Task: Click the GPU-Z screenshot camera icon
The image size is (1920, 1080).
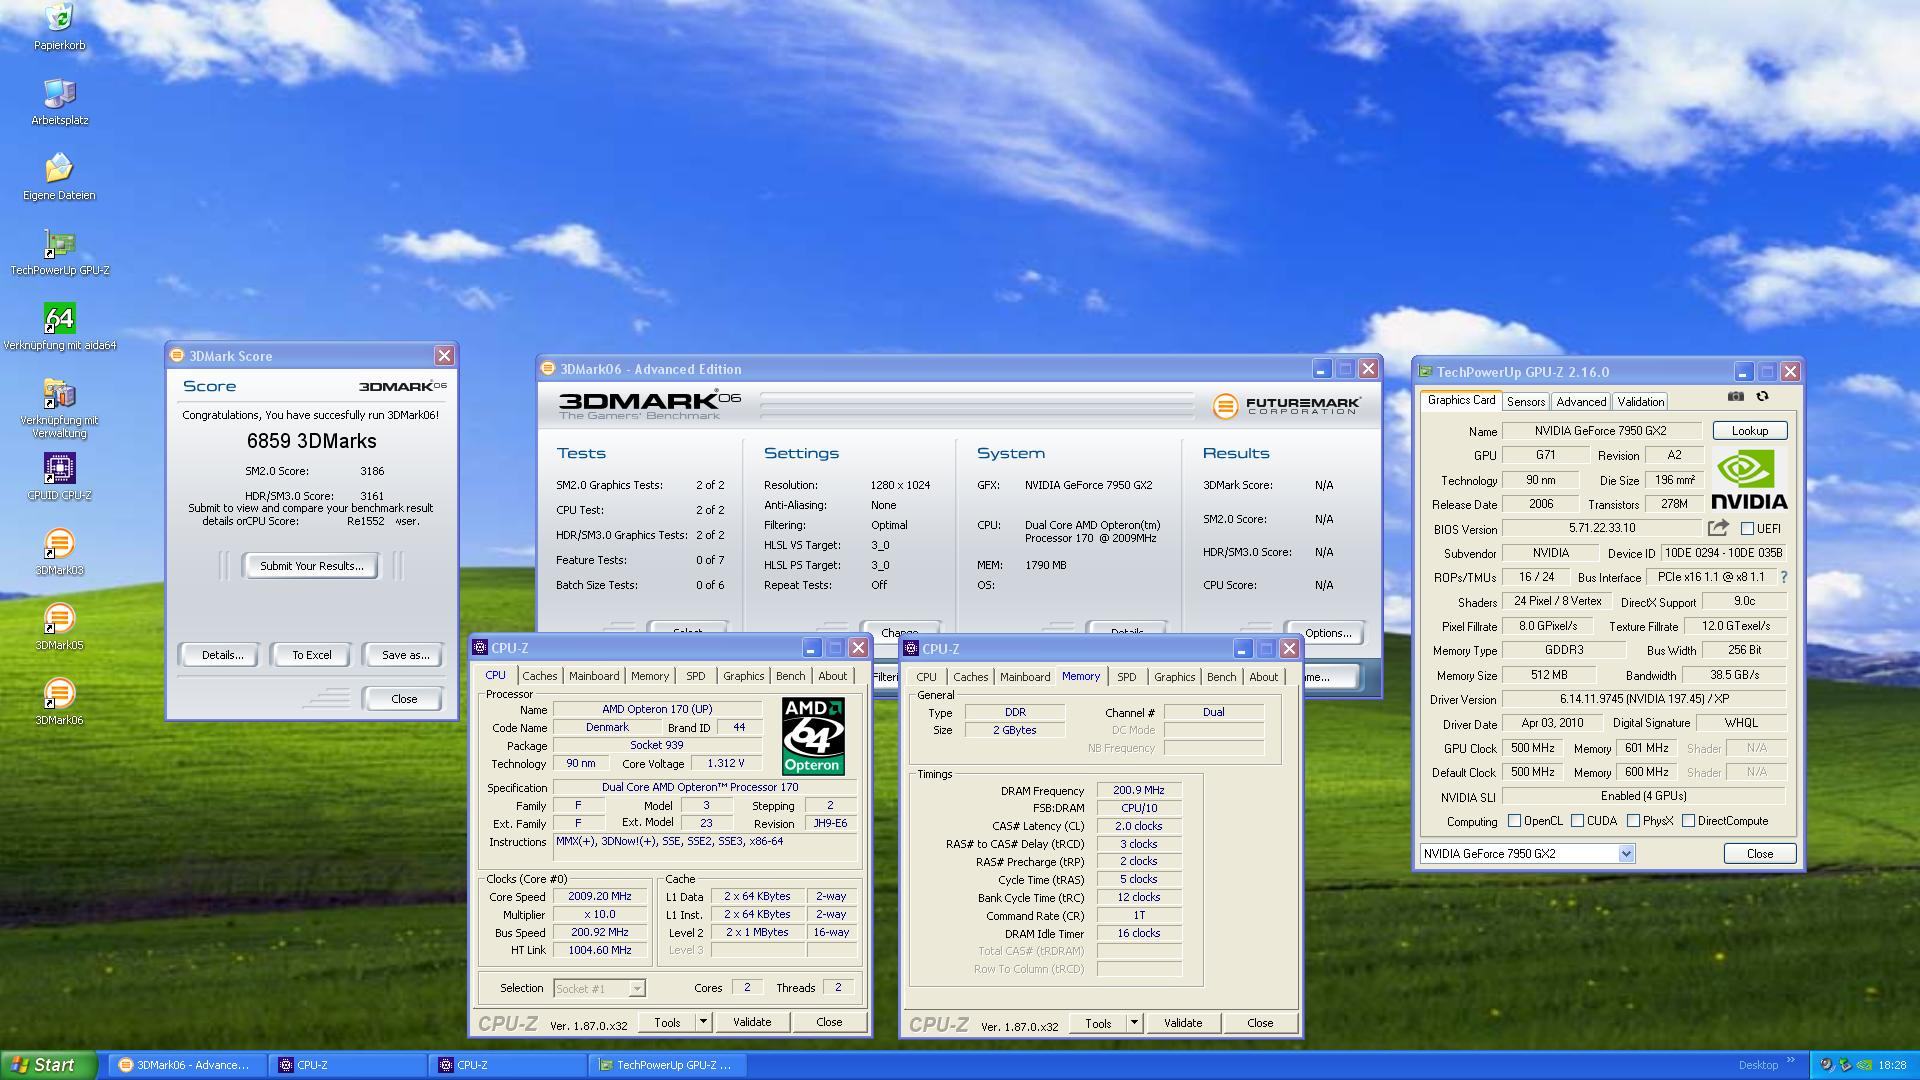Action: [x=1736, y=397]
